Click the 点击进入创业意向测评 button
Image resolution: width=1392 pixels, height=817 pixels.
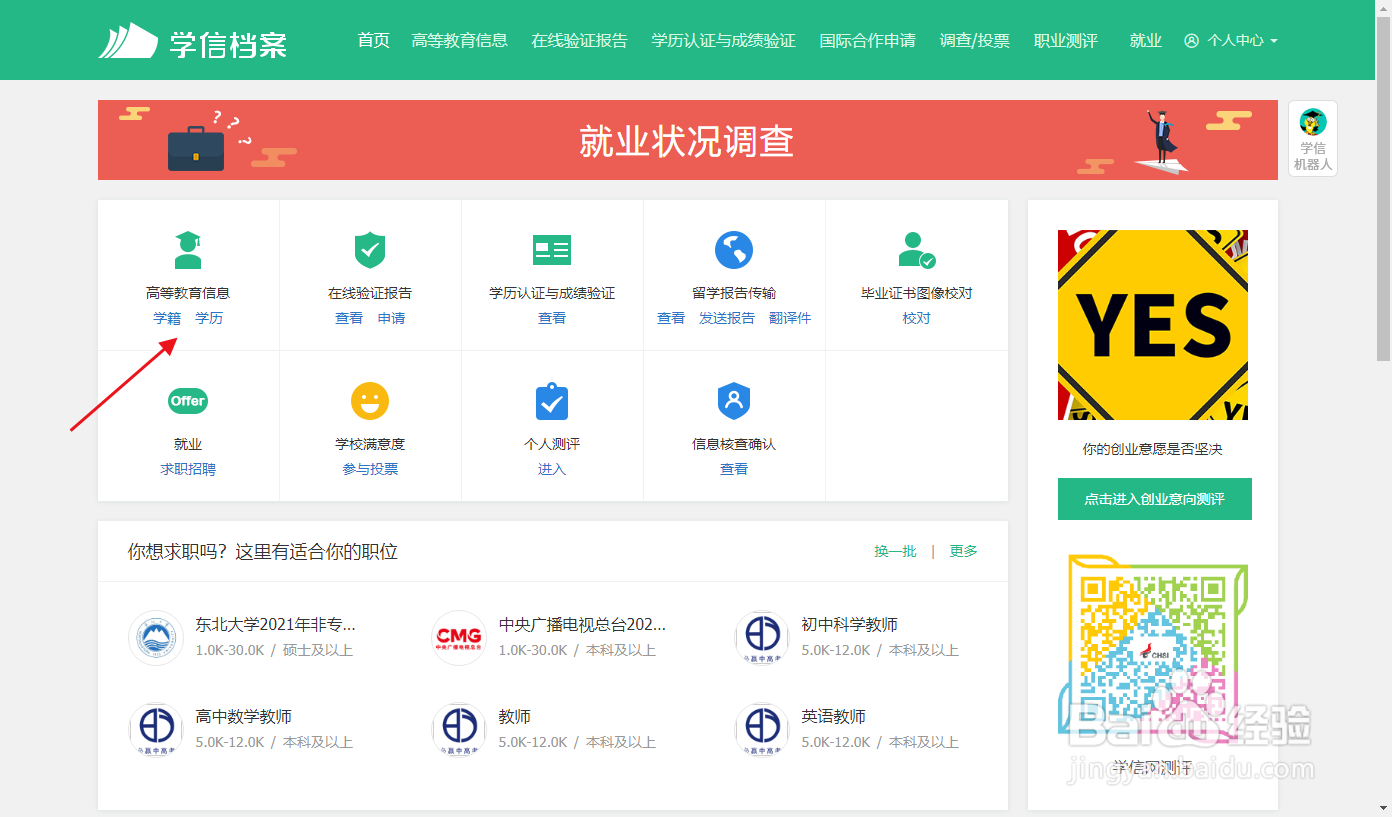pyautogui.click(x=1155, y=499)
